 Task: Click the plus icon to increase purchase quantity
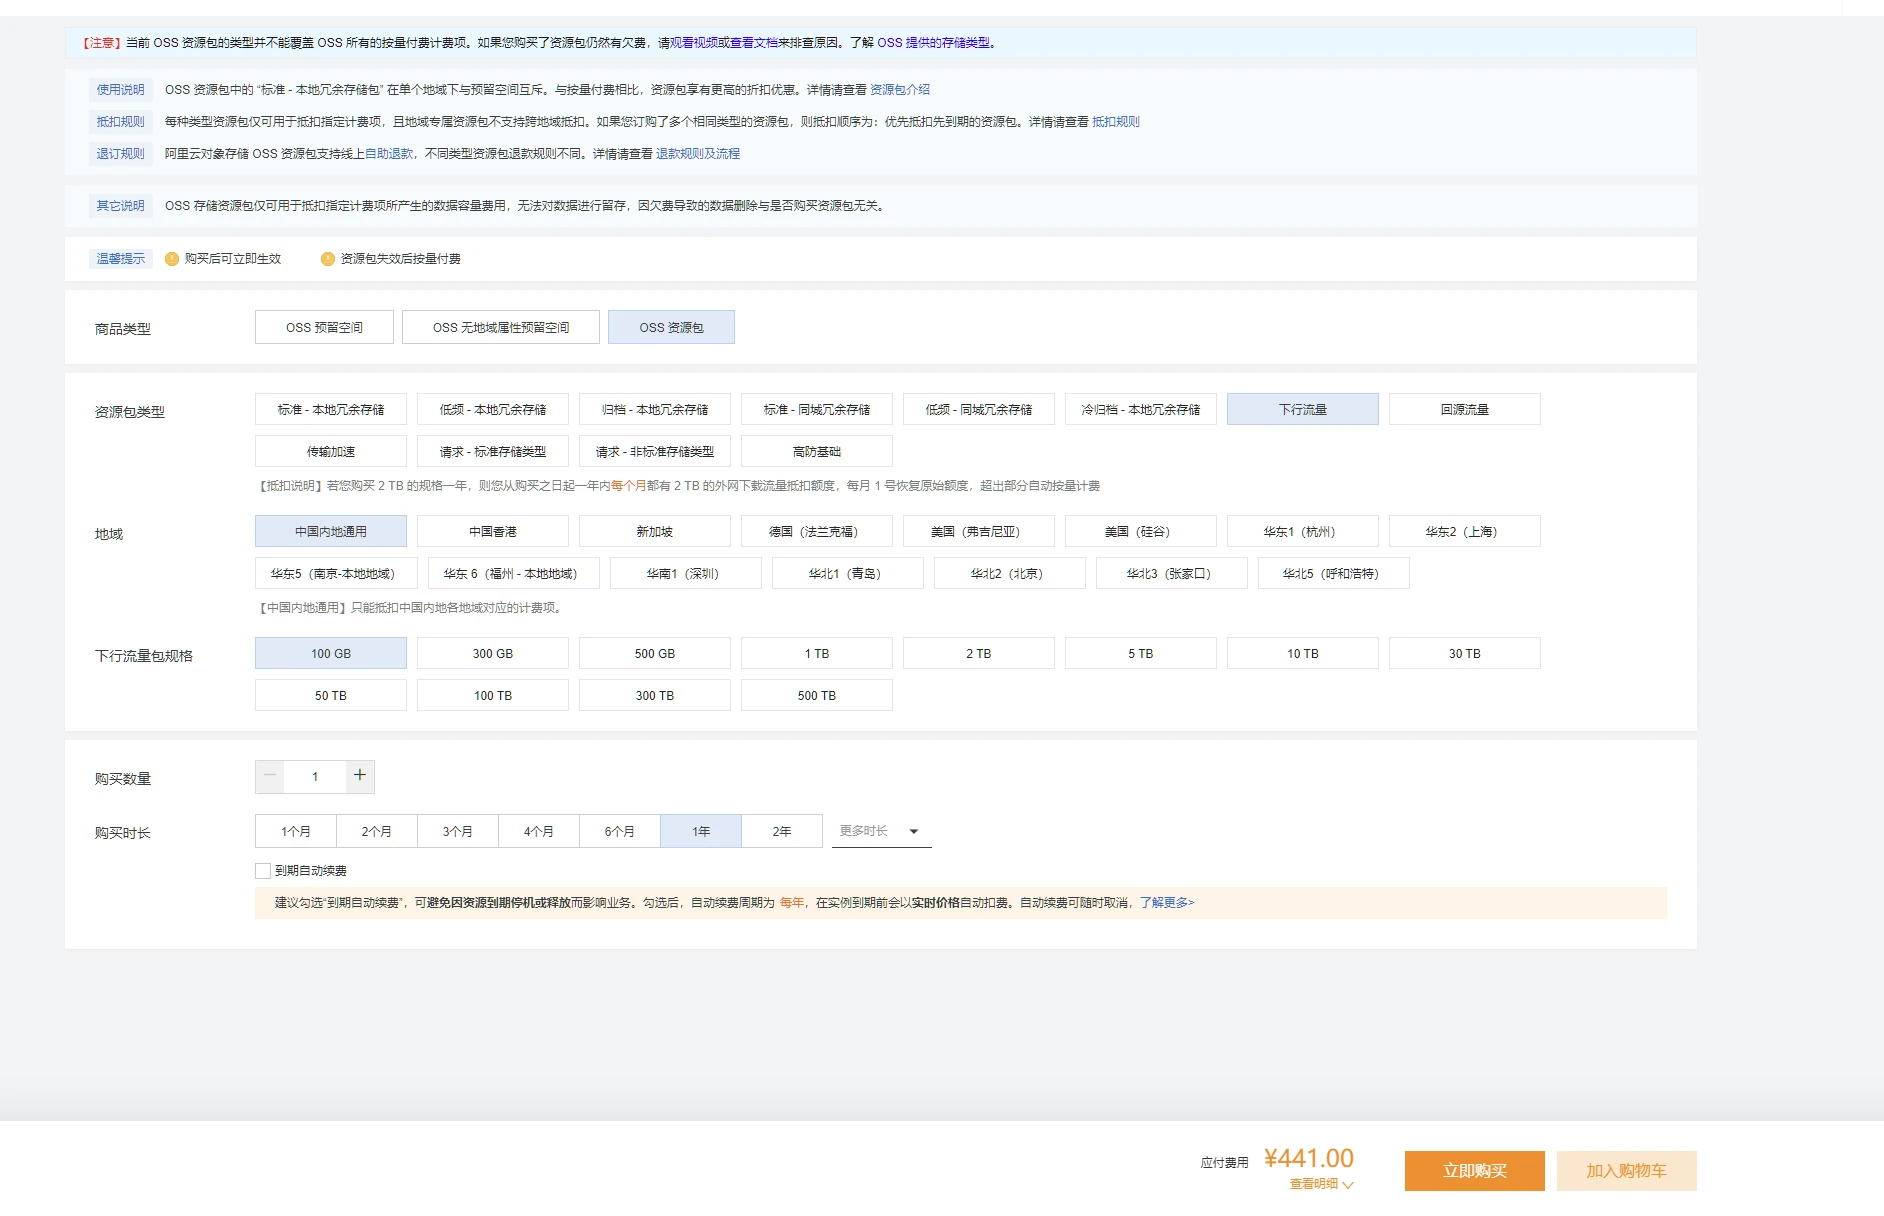coord(360,776)
